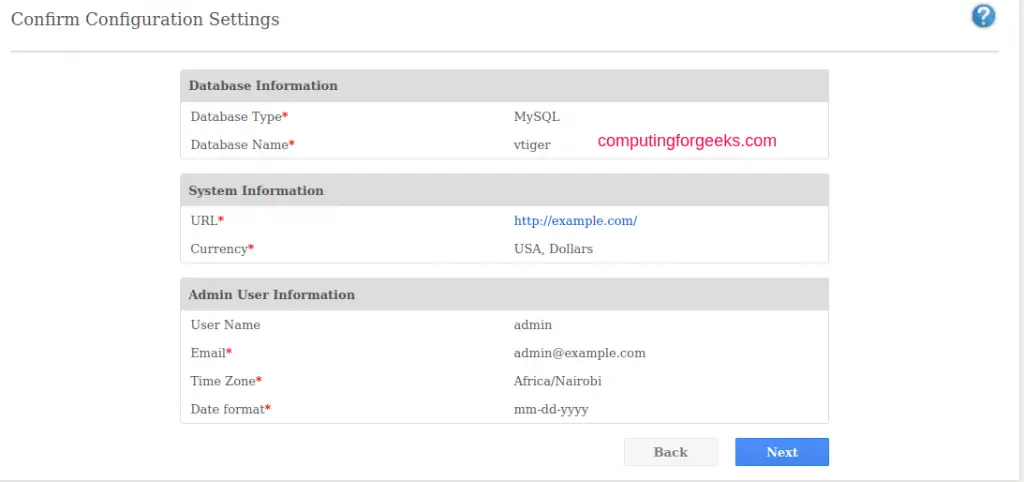Click the Currency label
This screenshot has height=482, width=1024.
[x=222, y=249]
